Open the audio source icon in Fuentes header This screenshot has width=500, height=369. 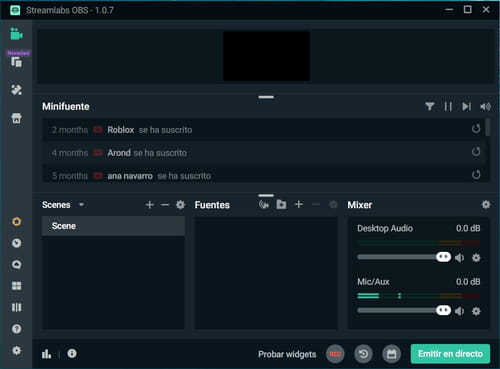[x=264, y=204]
